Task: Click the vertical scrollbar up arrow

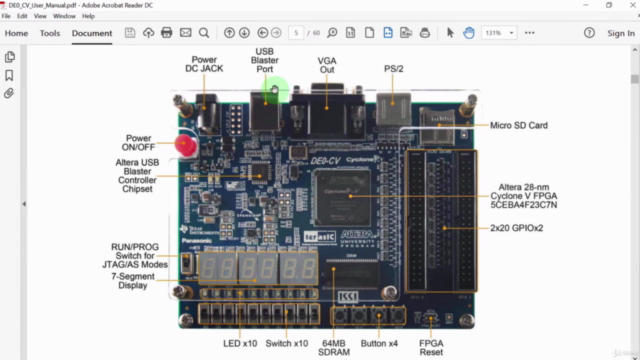Action: tap(635, 50)
